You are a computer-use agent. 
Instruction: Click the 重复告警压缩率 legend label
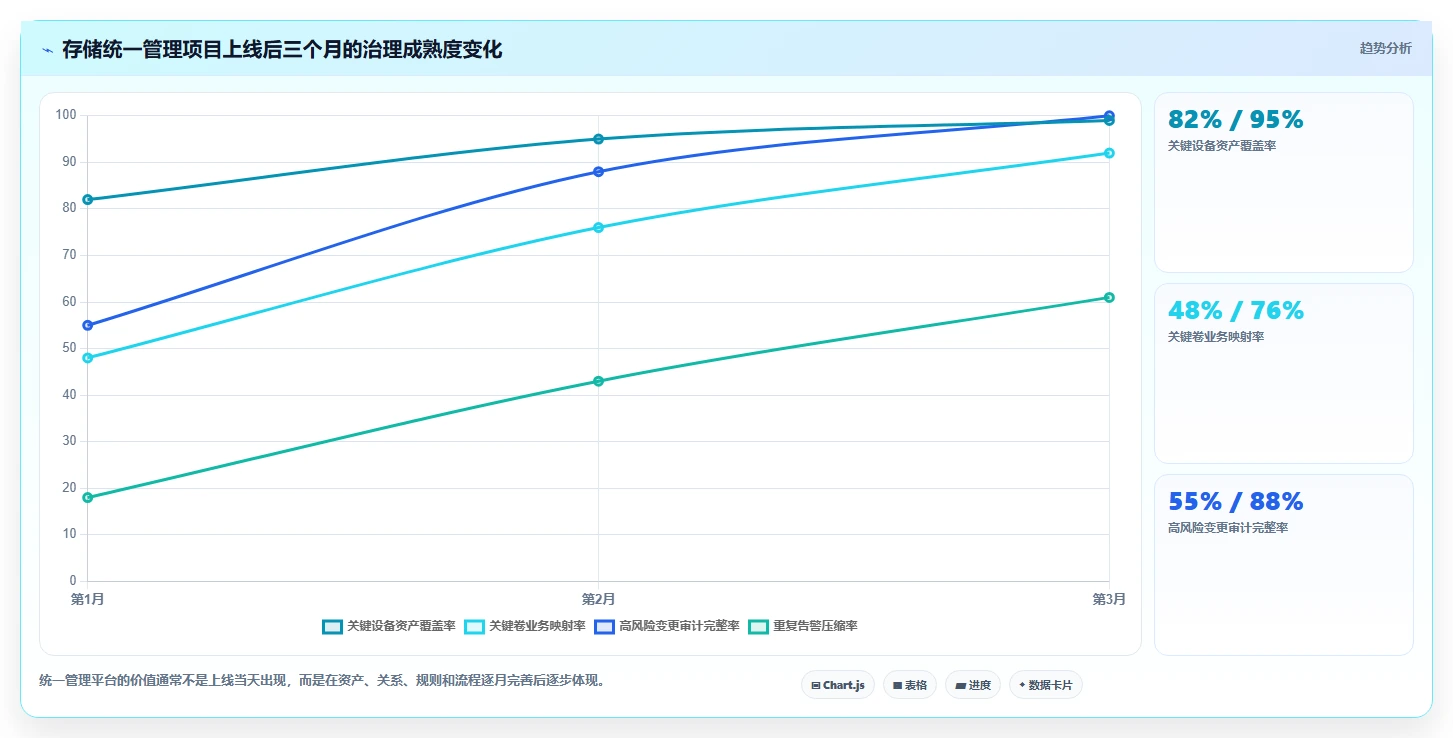815,626
